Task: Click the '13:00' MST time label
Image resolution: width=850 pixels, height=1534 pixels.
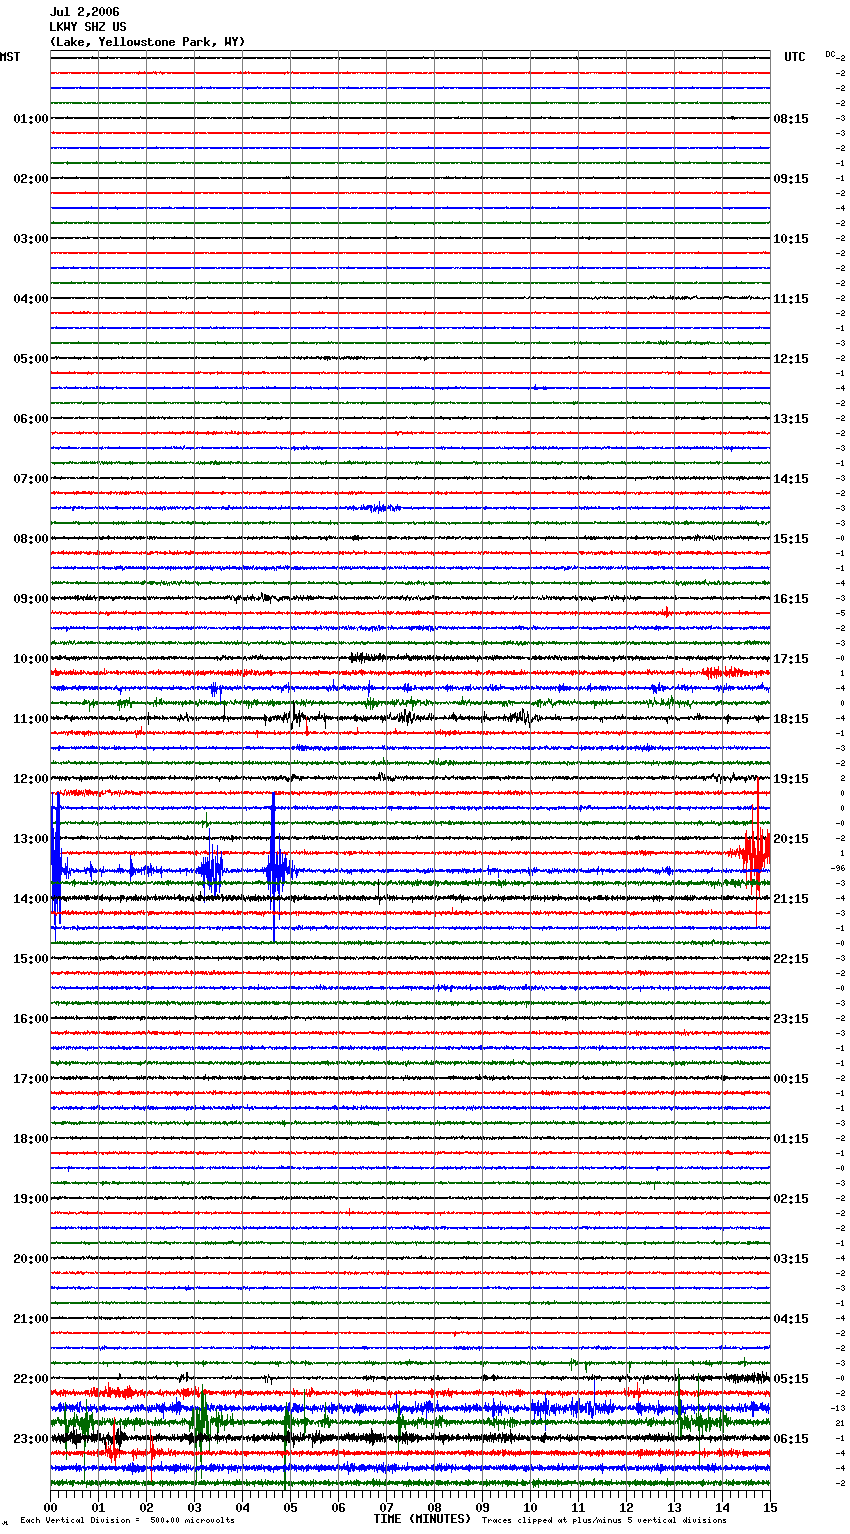Action: point(30,839)
